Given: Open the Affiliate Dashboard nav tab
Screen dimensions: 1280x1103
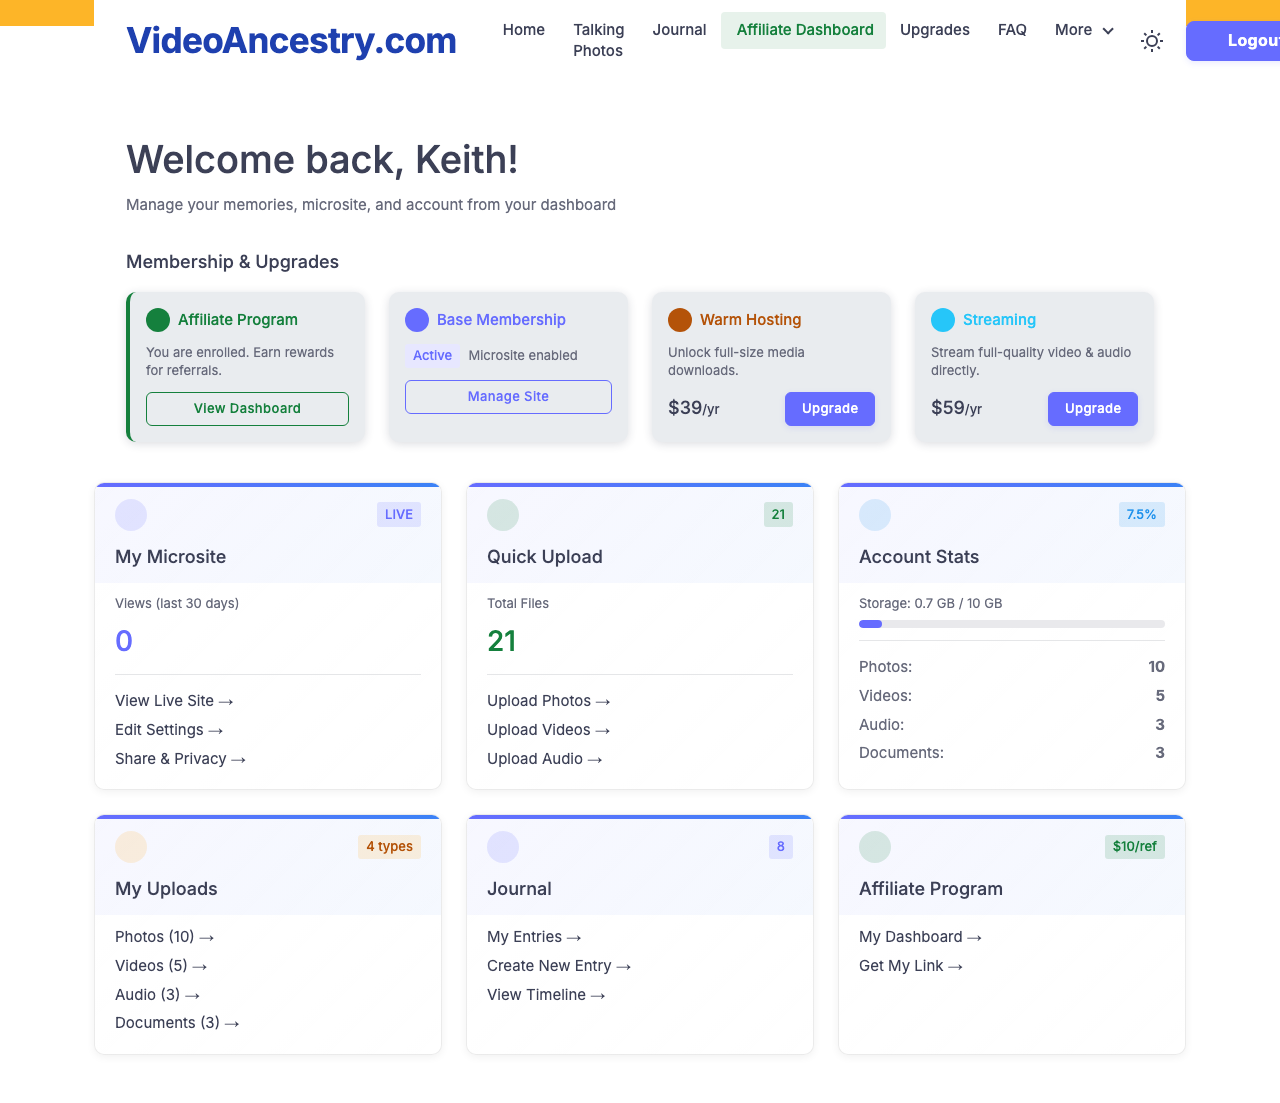Looking at the screenshot, I should pyautogui.click(x=804, y=30).
